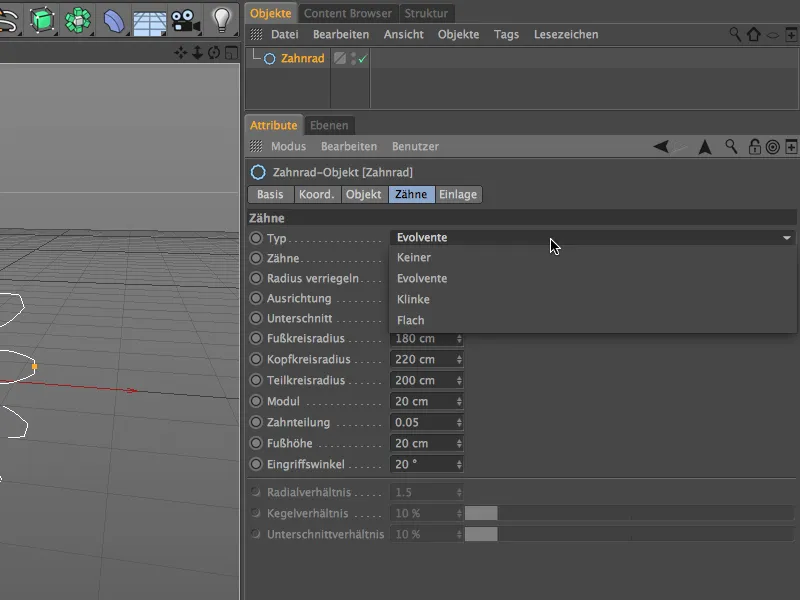Toggle animation dot for Ausrichtung
Image resolution: width=800 pixels, height=600 pixels.
tap(256, 298)
